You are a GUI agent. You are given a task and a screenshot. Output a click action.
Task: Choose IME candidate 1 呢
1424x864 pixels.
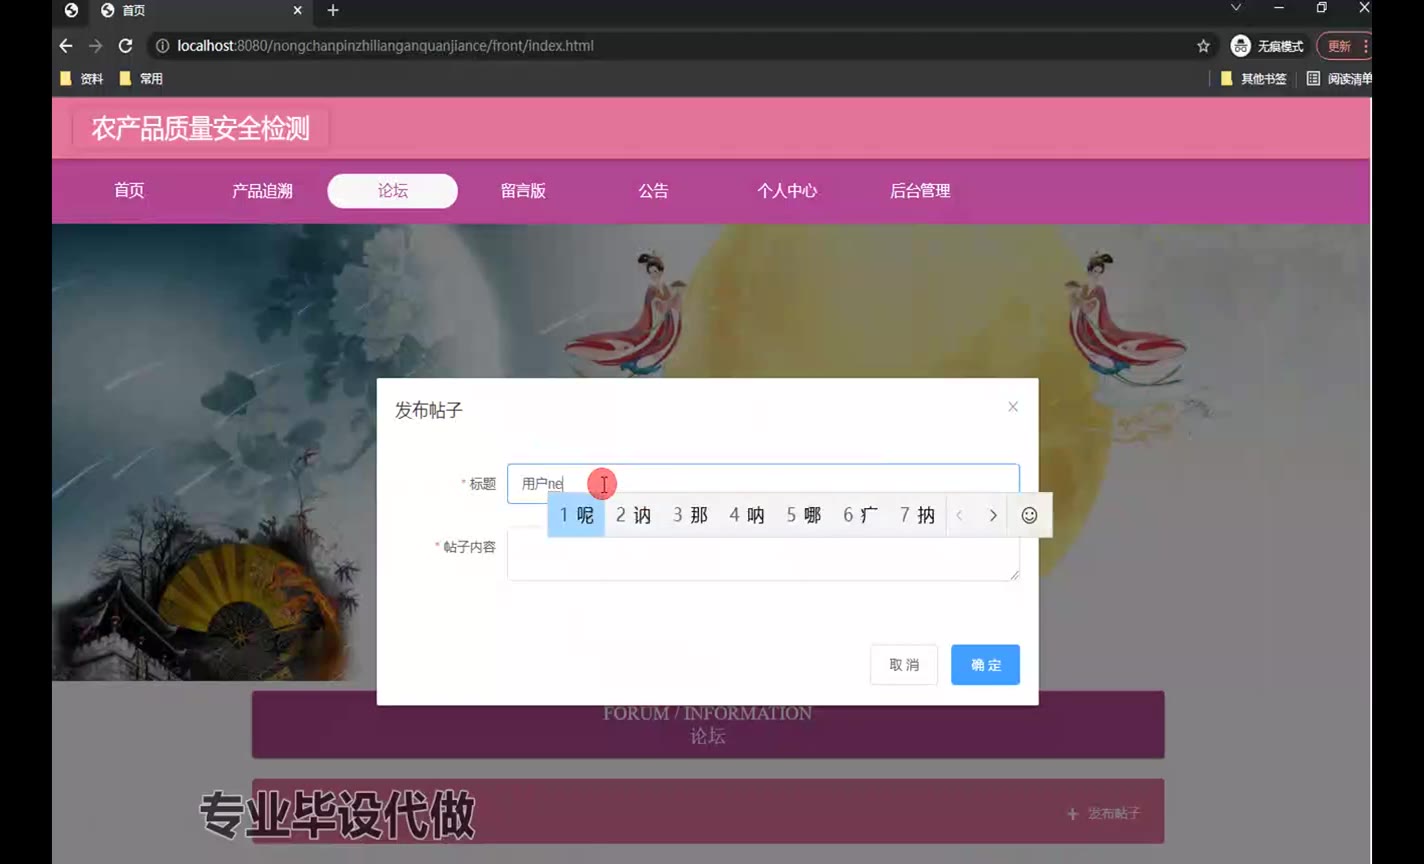coord(576,515)
